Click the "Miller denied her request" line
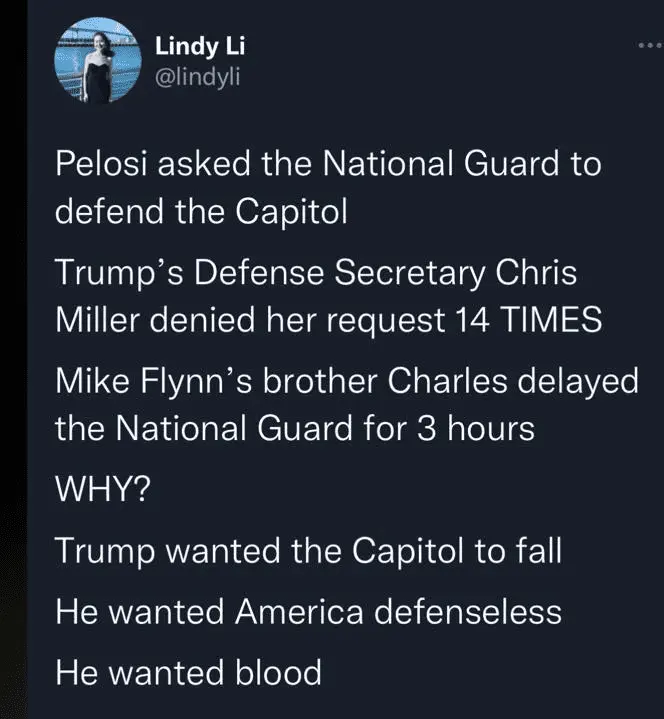The height and width of the screenshot is (719, 664). [x=327, y=323]
